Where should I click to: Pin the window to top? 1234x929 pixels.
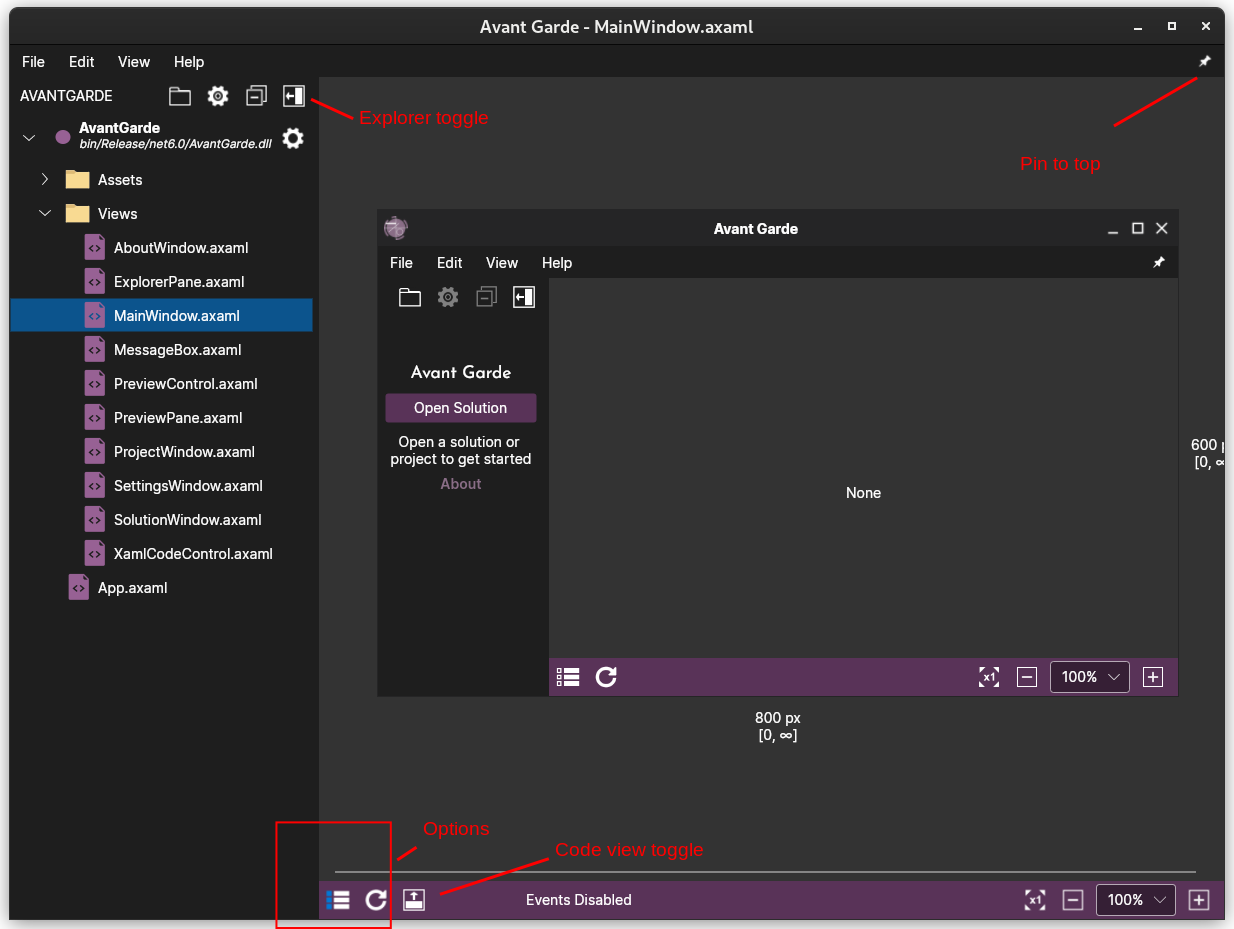pyautogui.click(x=1205, y=61)
